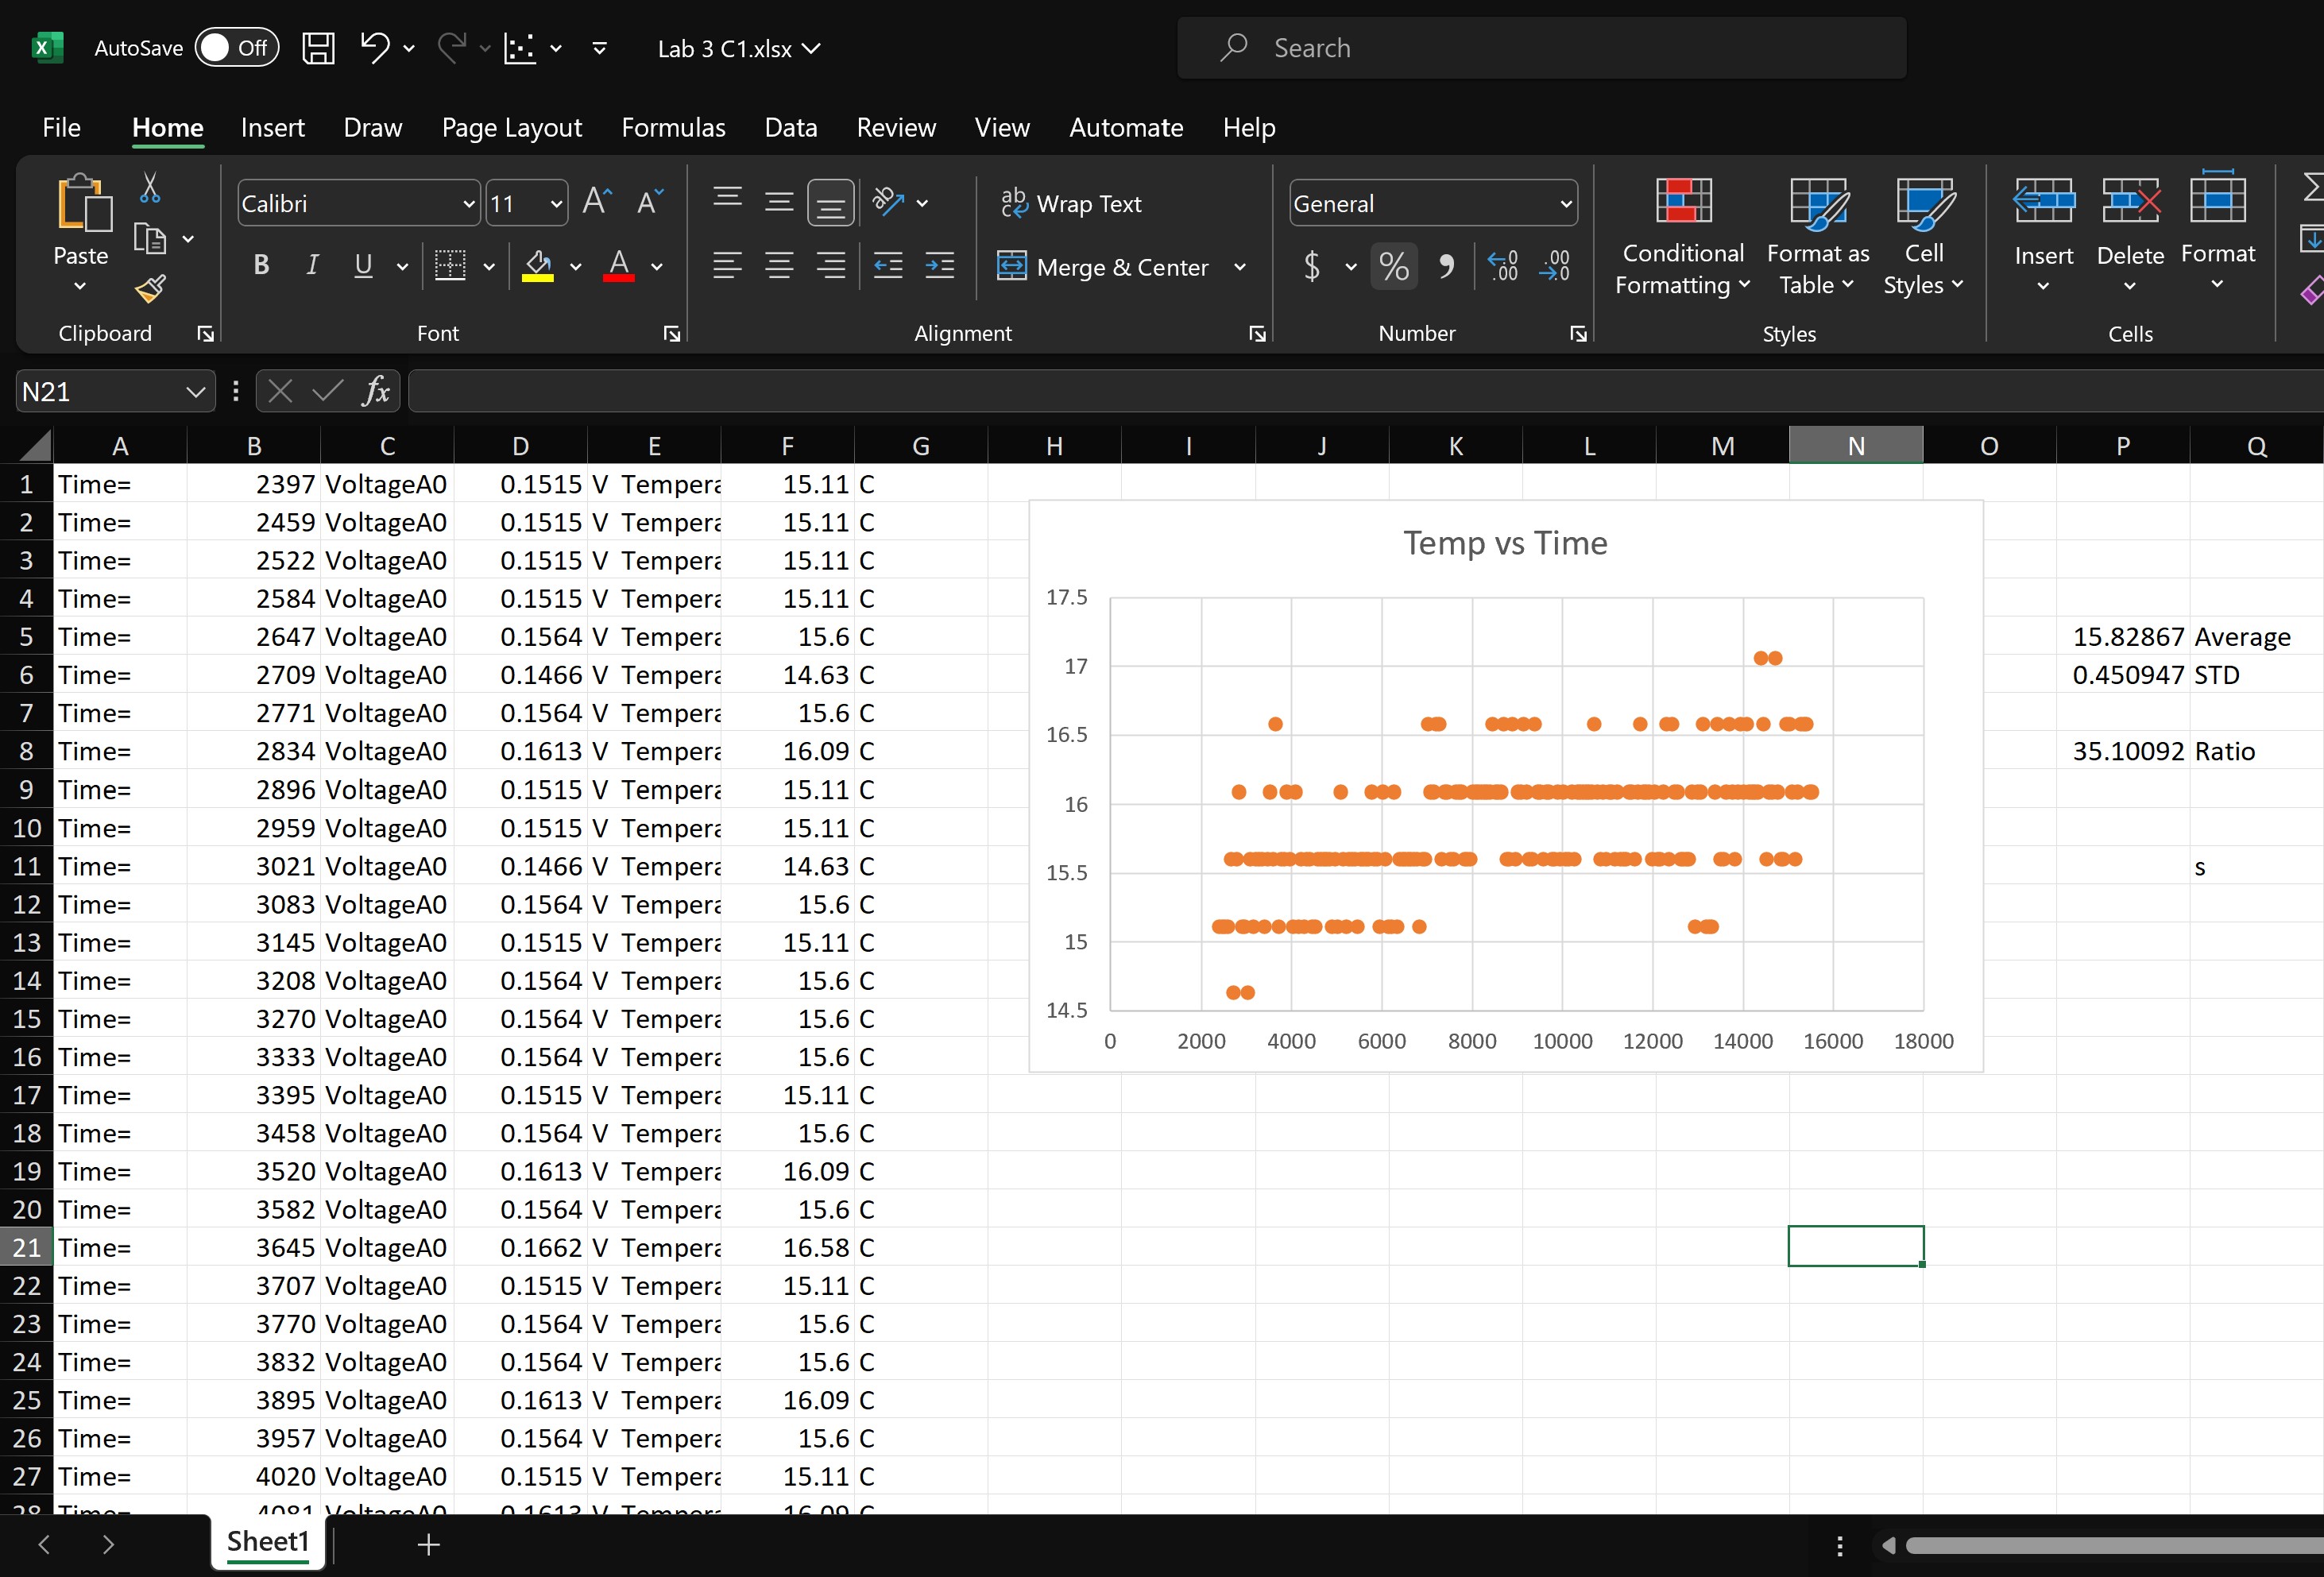Open the Data ribbon tab
Image resolution: width=2324 pixels, height=1577 pixels.
790,127
